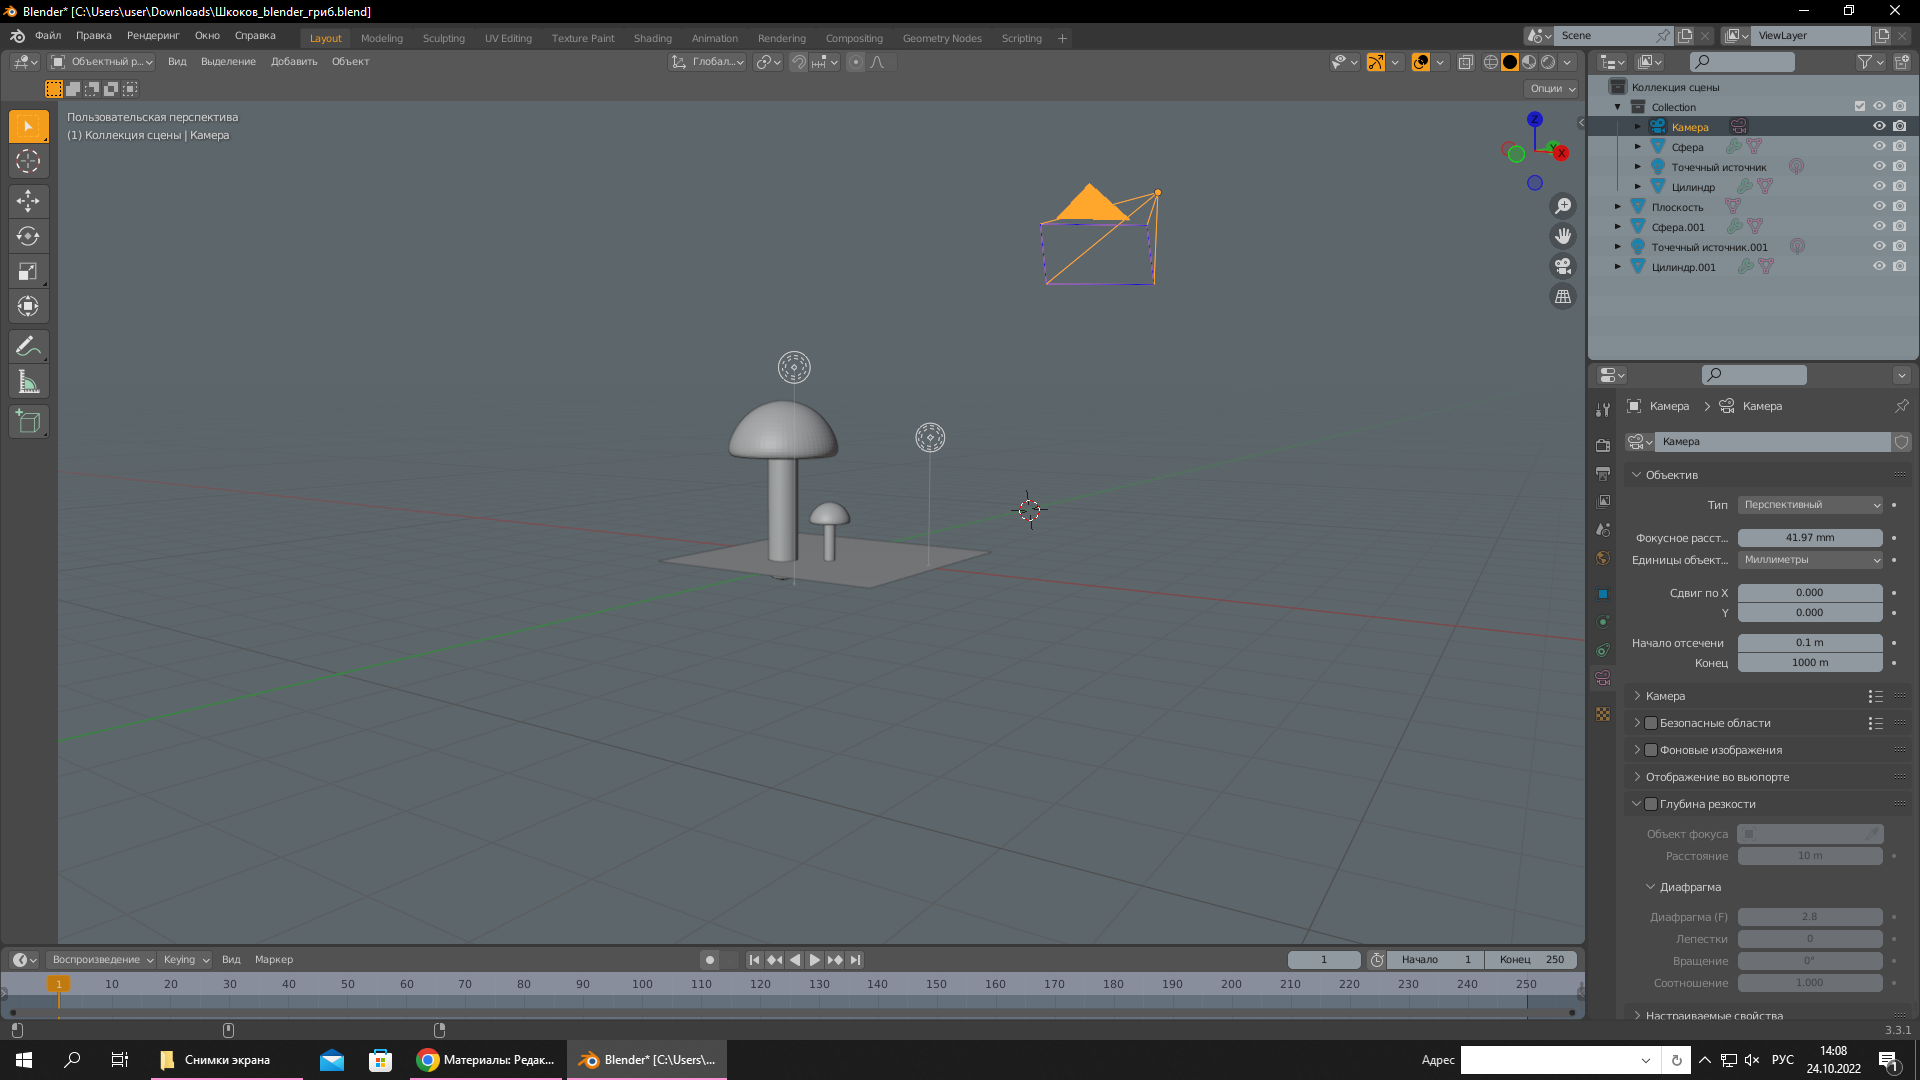Toggle Collection exclude checkbox
This screenshot has height=1080, width=1920.
click(1860, 106)
